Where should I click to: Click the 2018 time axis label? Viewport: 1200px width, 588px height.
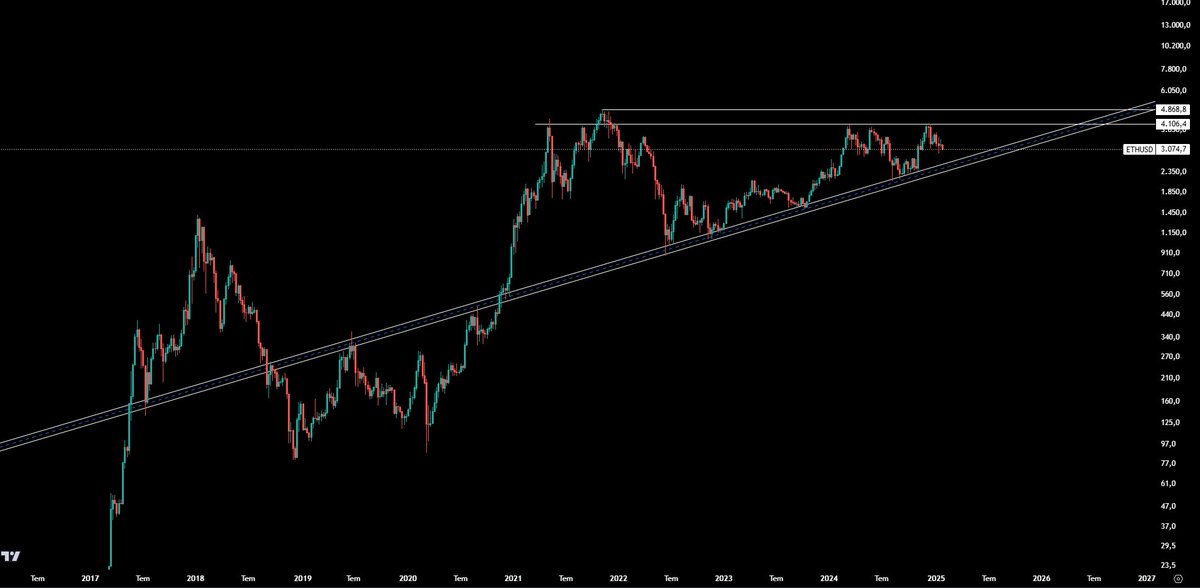pos(195,578)
